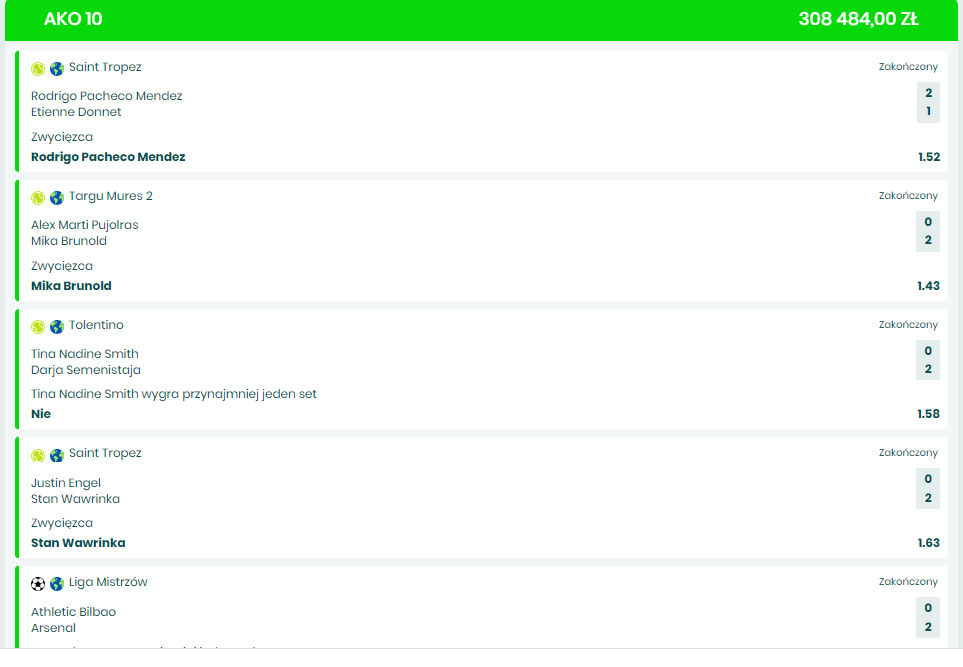This screenshot has width=963, height=667.
Task: Click the globe icon next to Tolentino
Action: tap(57, 327)
